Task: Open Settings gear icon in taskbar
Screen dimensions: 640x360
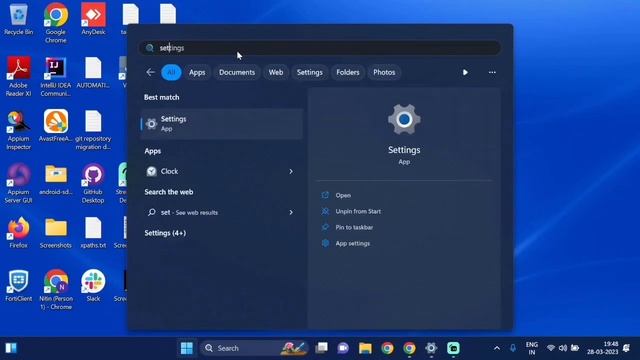Action: [x=431, y=348]
